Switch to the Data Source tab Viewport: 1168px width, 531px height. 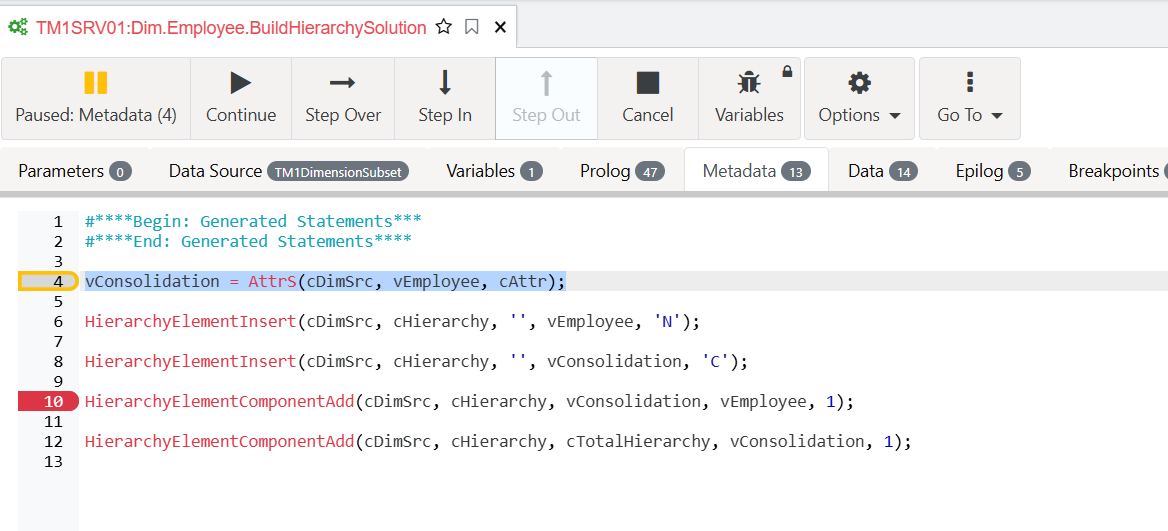click(x=288, y=171)
